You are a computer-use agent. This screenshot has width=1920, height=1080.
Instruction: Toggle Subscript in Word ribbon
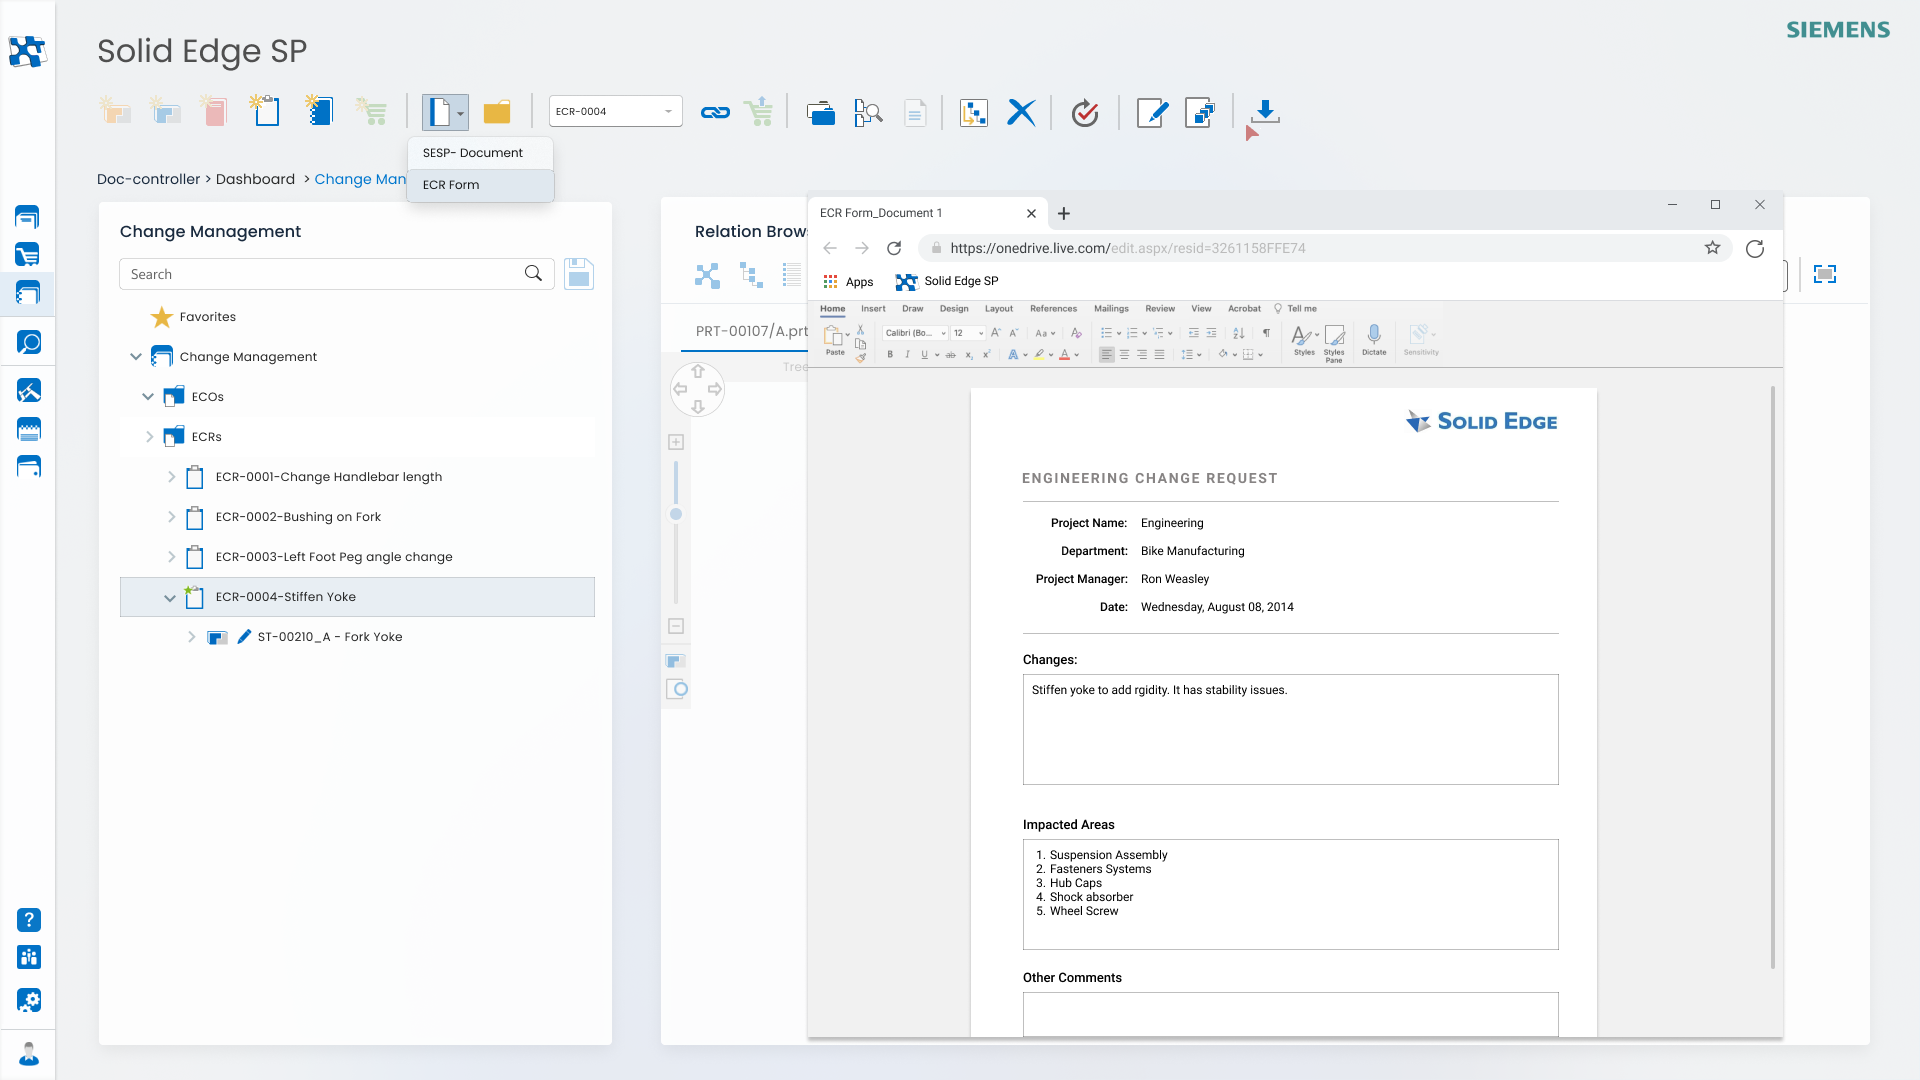coord(969,355)
